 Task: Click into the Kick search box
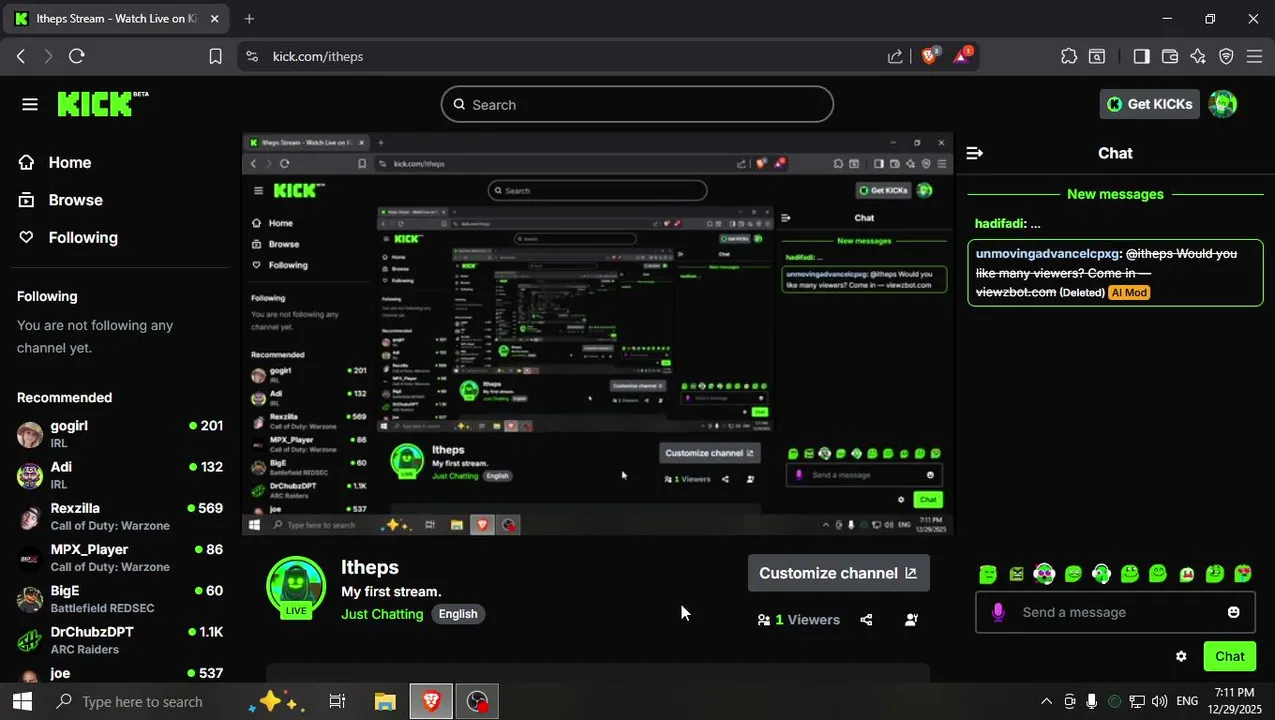637,104
